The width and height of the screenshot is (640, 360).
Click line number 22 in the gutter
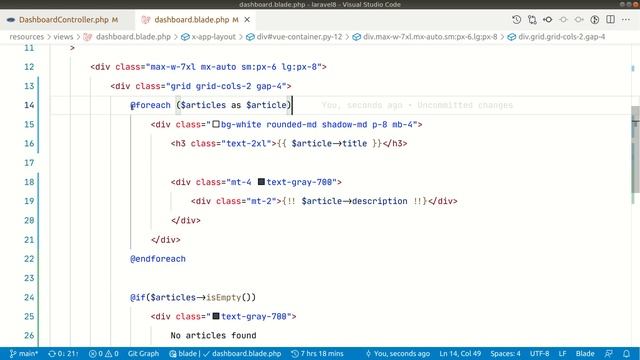click(x=29, y=259)
